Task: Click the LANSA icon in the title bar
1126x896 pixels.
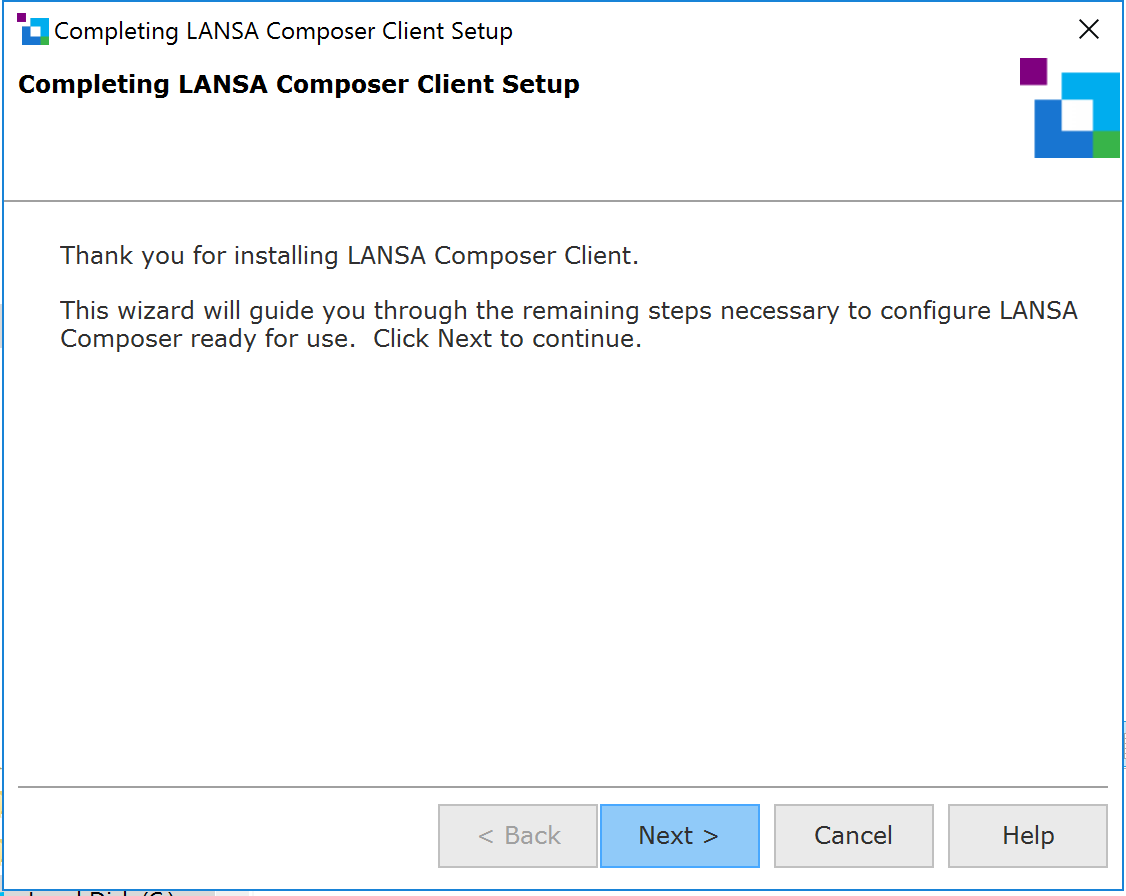Action: [33, 30]
